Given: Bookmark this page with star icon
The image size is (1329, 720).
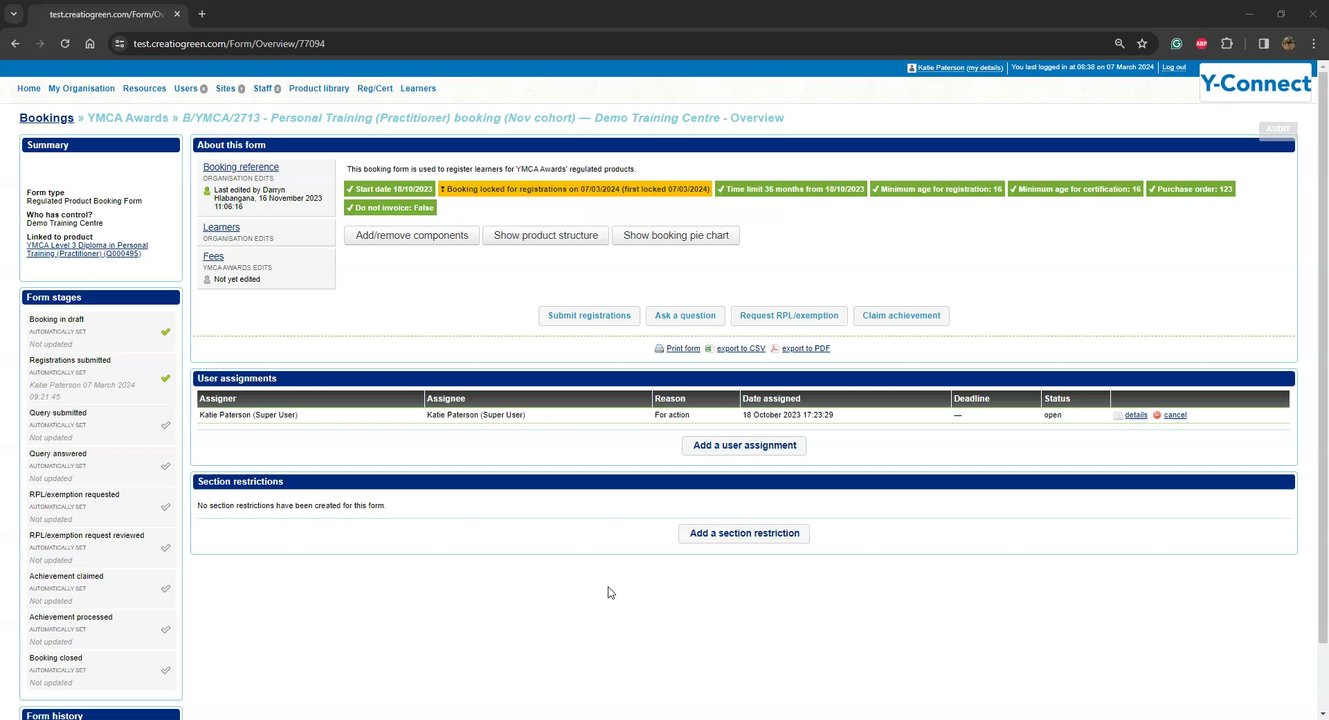Looking at the screenshot, I should coord(1142,44).
